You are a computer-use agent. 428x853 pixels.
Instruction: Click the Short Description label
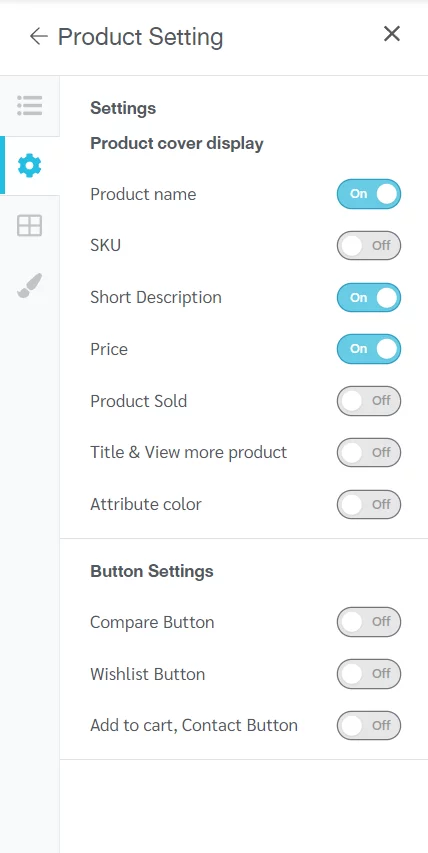tap(156, 298)
